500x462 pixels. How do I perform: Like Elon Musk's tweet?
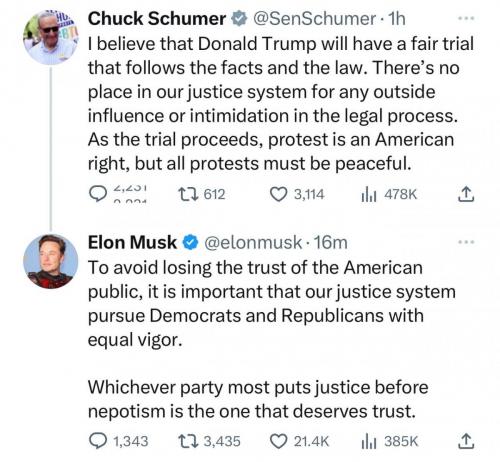(x=278, y=441)
